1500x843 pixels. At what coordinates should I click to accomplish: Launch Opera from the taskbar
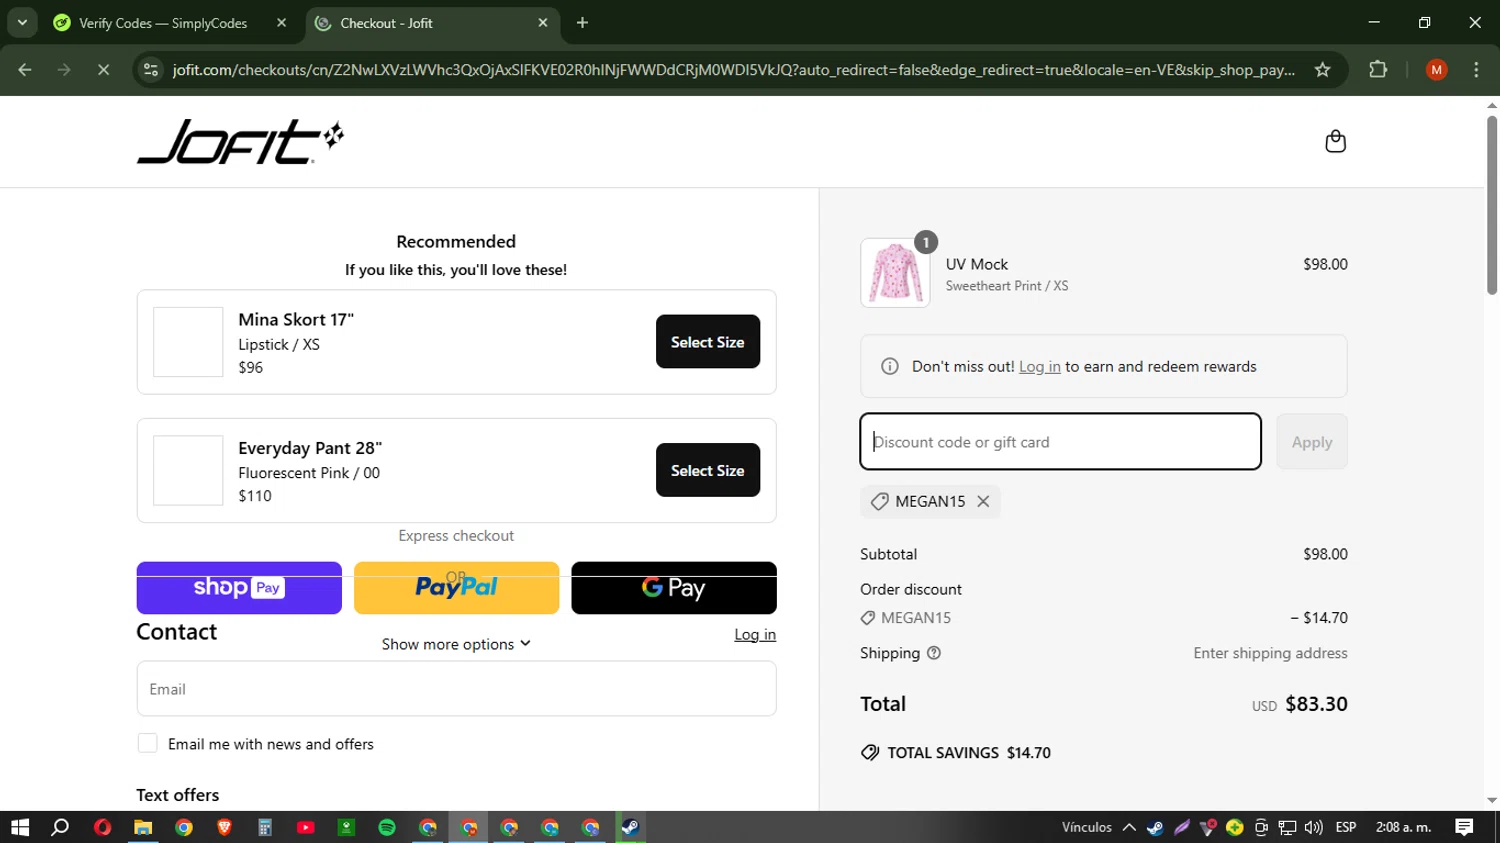coord(102,827)
